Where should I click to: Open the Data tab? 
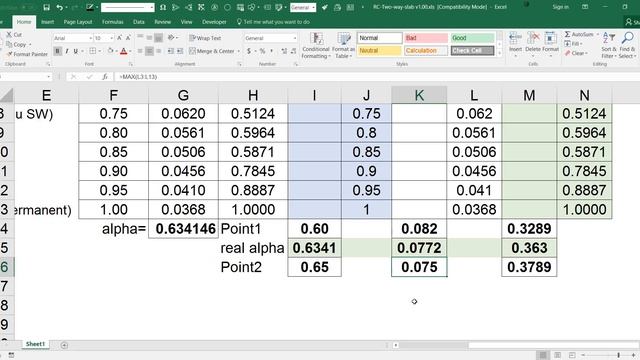[x=139, y=22]
